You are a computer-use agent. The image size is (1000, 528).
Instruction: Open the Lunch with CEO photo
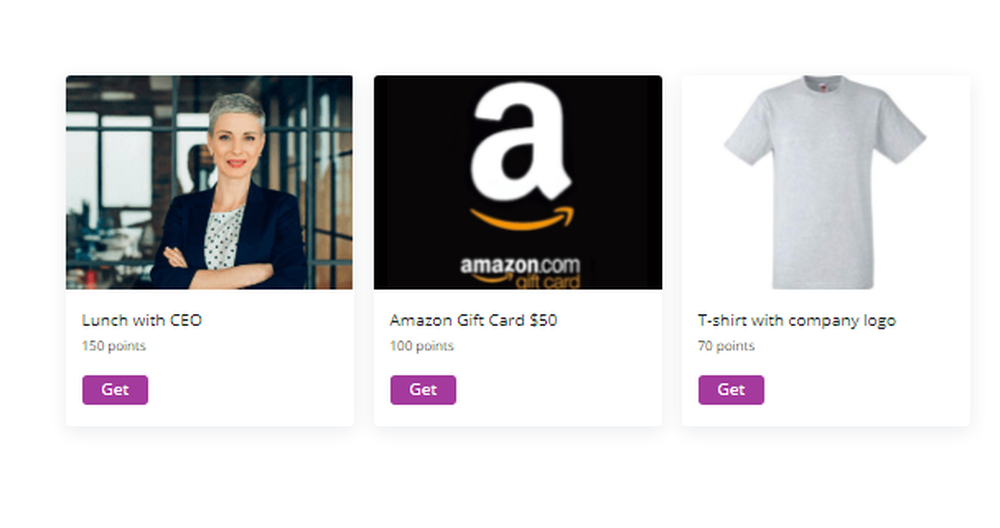click(x=209, y=182)
